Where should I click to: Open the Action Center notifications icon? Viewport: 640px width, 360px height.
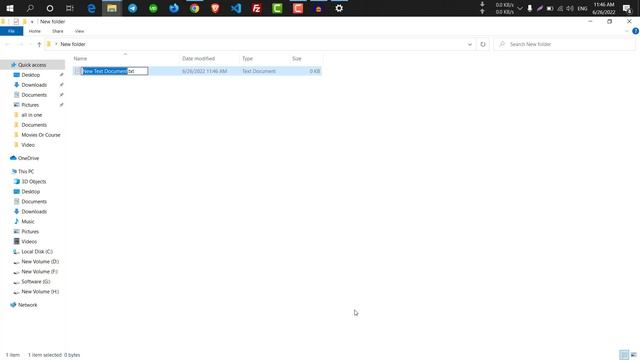coord(627,8)
